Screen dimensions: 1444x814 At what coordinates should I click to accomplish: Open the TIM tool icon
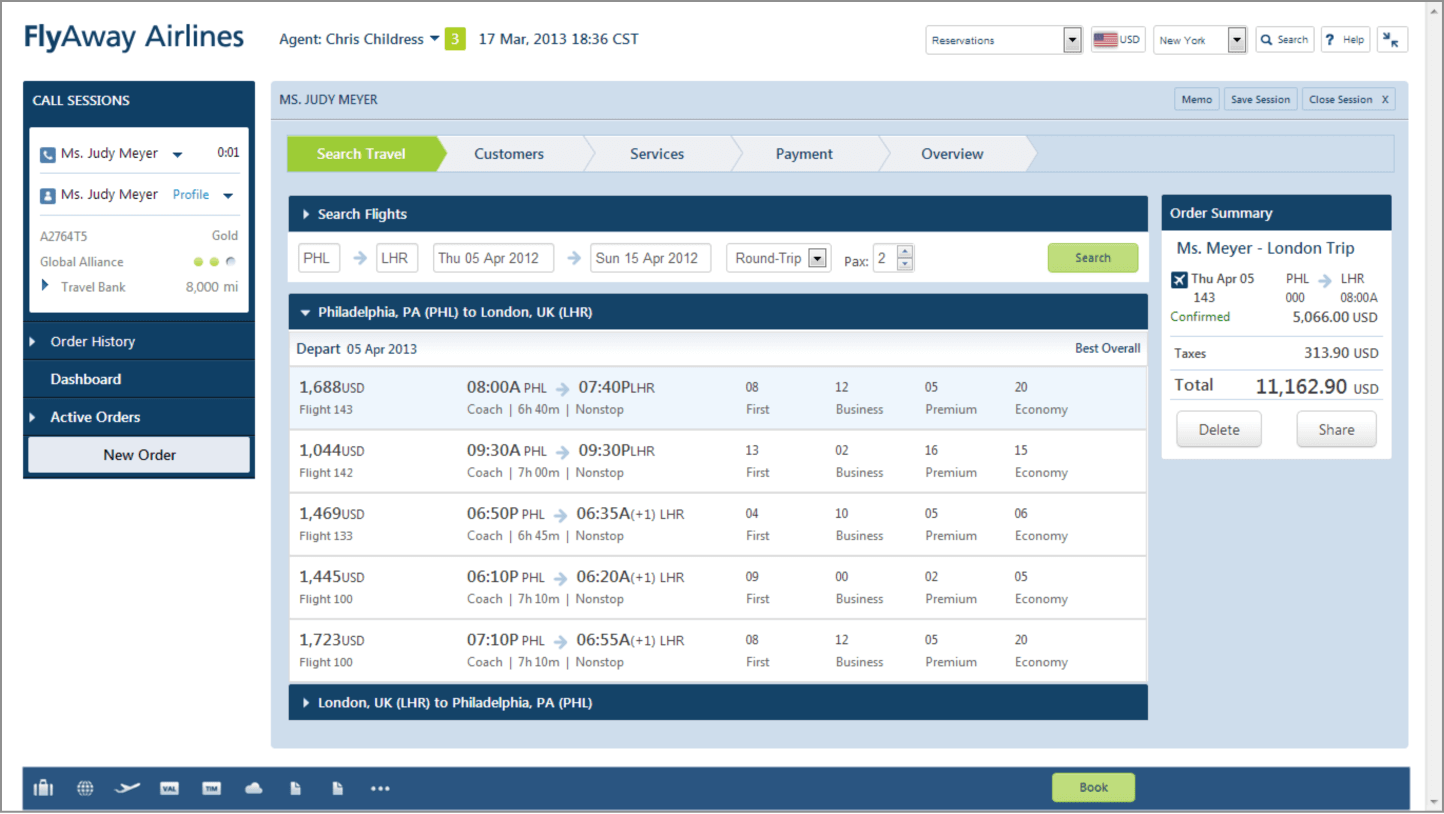coord(211,788)
